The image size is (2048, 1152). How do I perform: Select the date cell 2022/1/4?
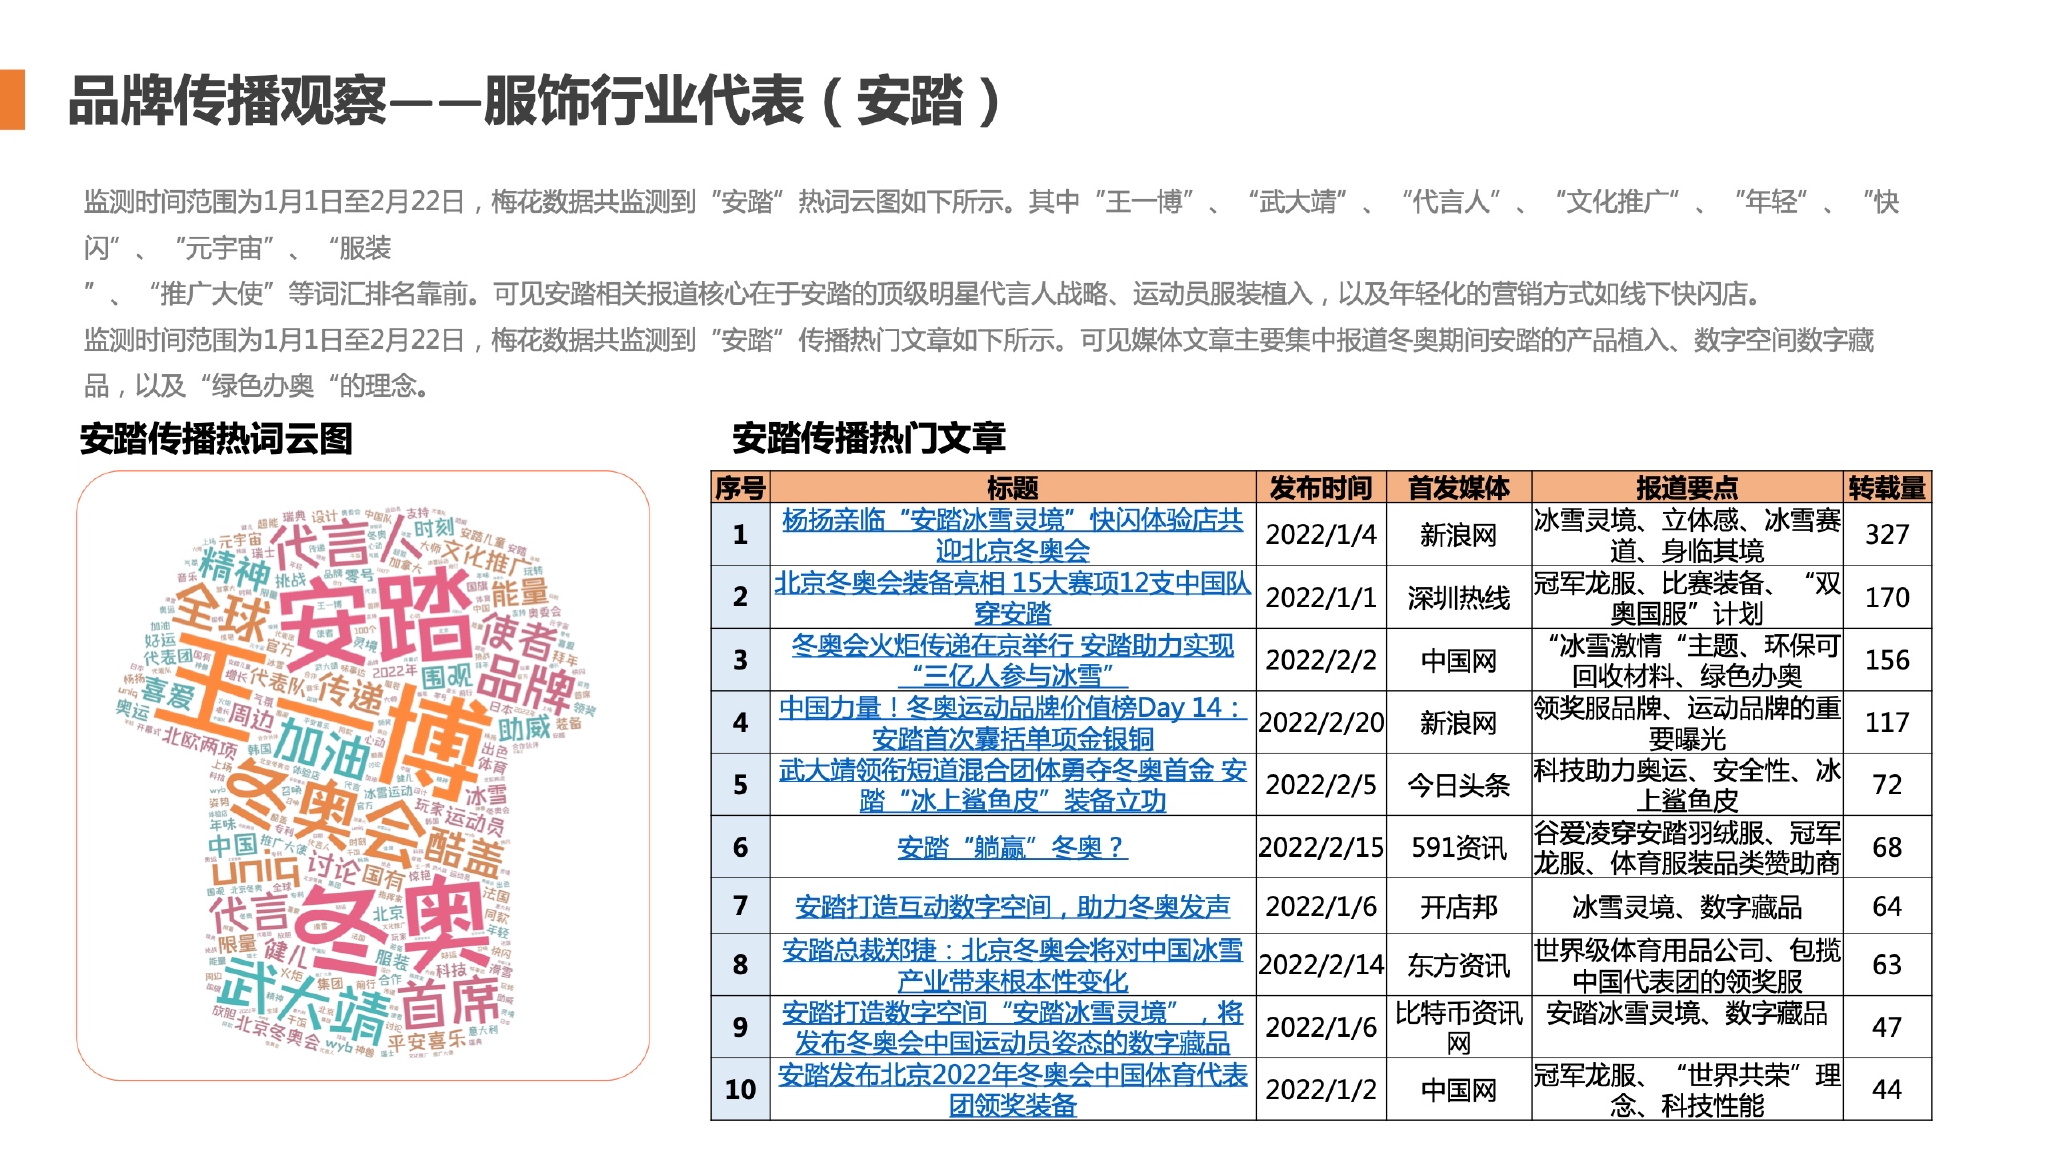1321,535
